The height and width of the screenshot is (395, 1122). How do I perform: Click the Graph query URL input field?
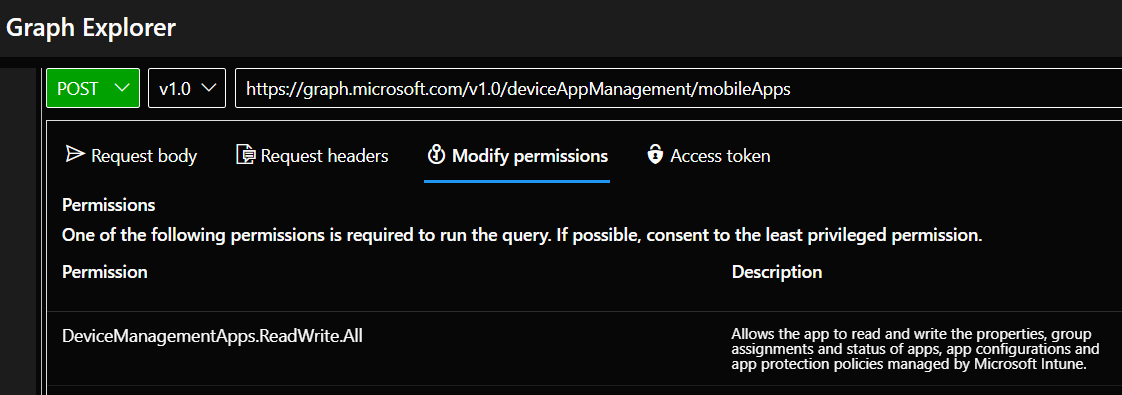pos(678,88)
